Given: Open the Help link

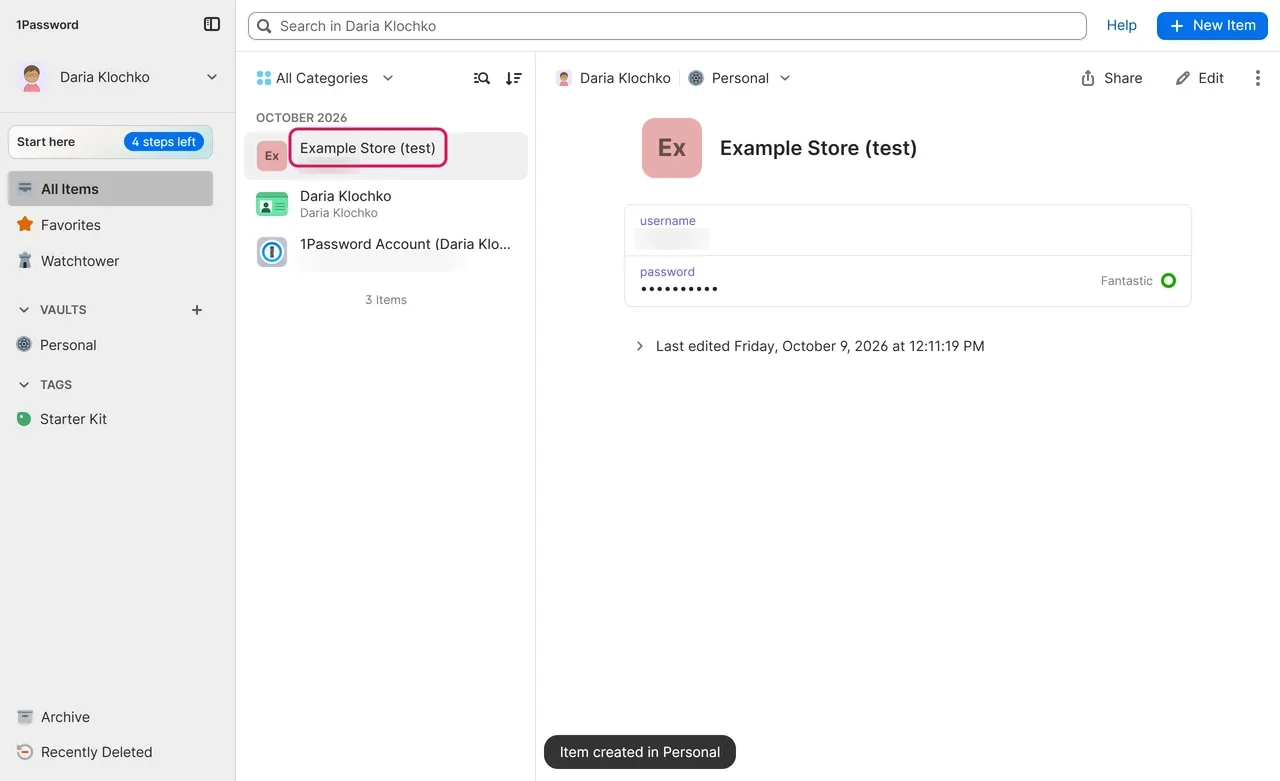Looking at the screenshot, I should tap(1121, 26).
